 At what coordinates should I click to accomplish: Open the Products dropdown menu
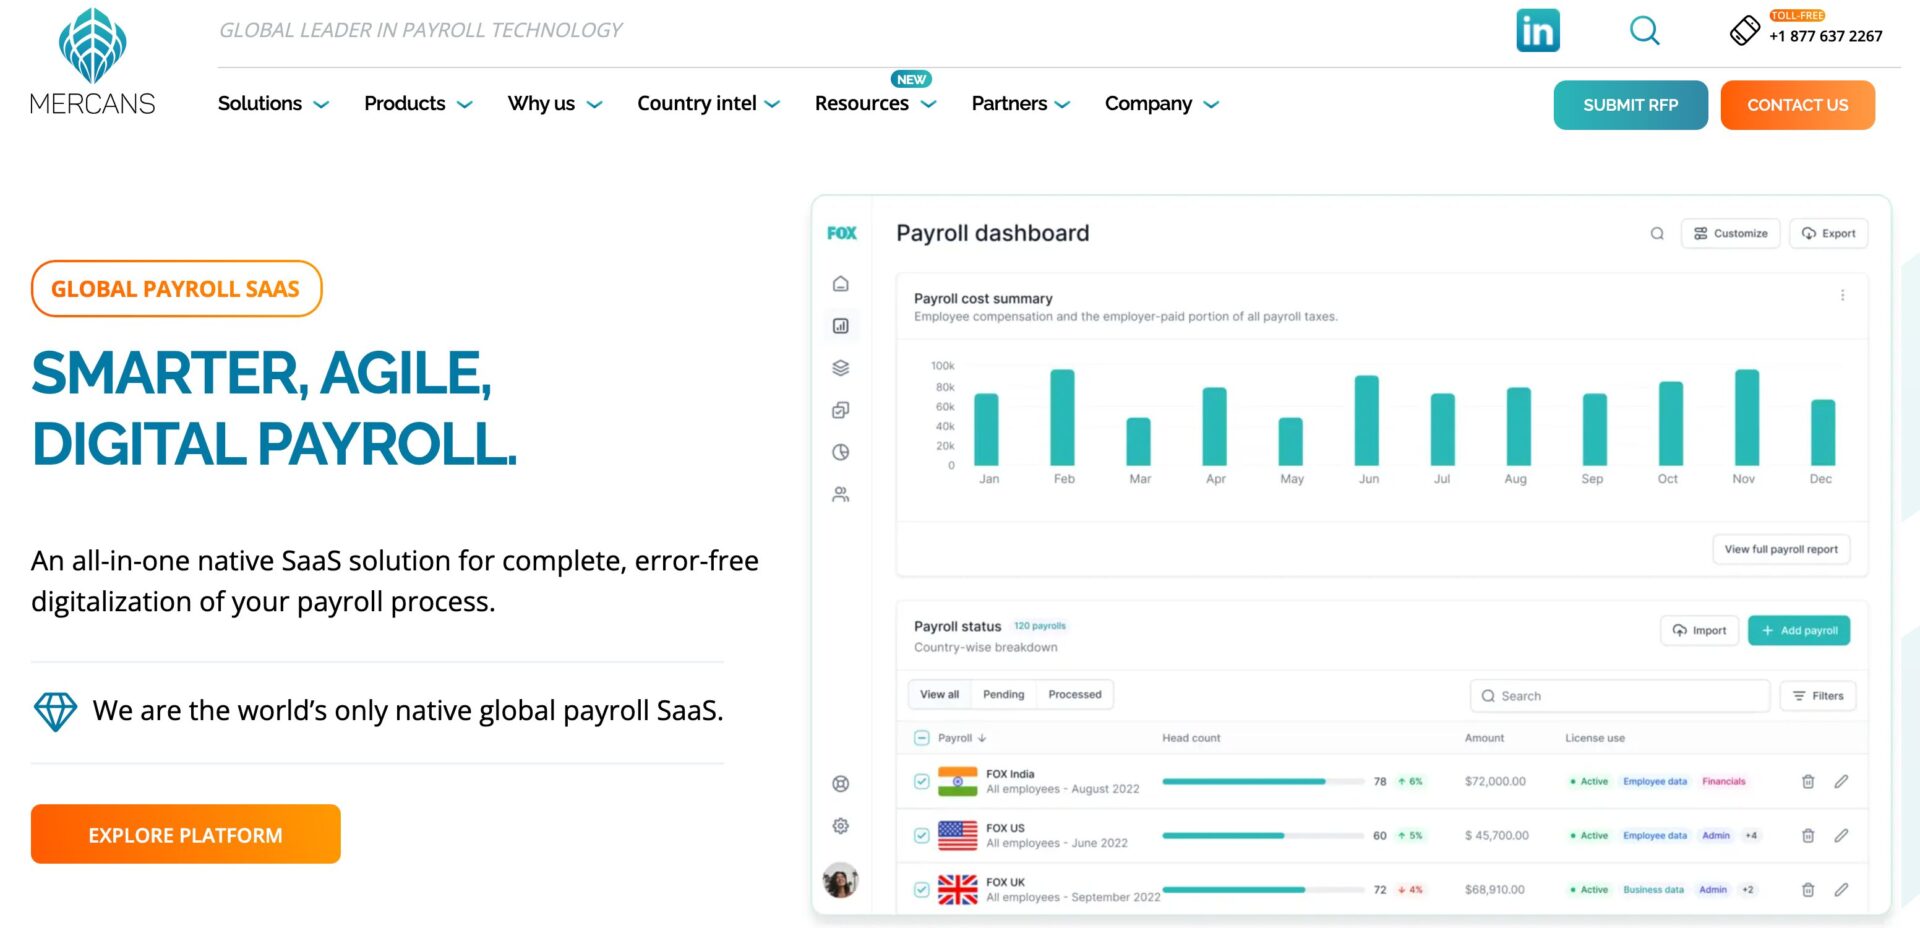[418, 104]
